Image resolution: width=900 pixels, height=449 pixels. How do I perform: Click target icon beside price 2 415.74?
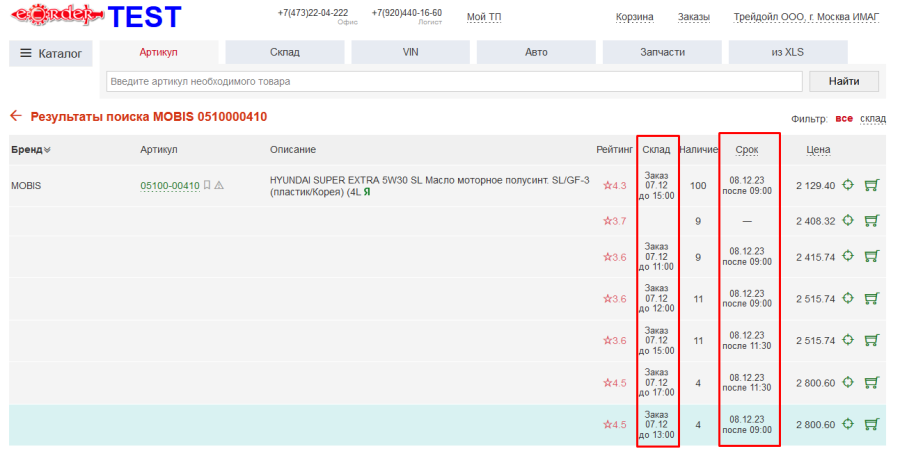tap(848, 257)
